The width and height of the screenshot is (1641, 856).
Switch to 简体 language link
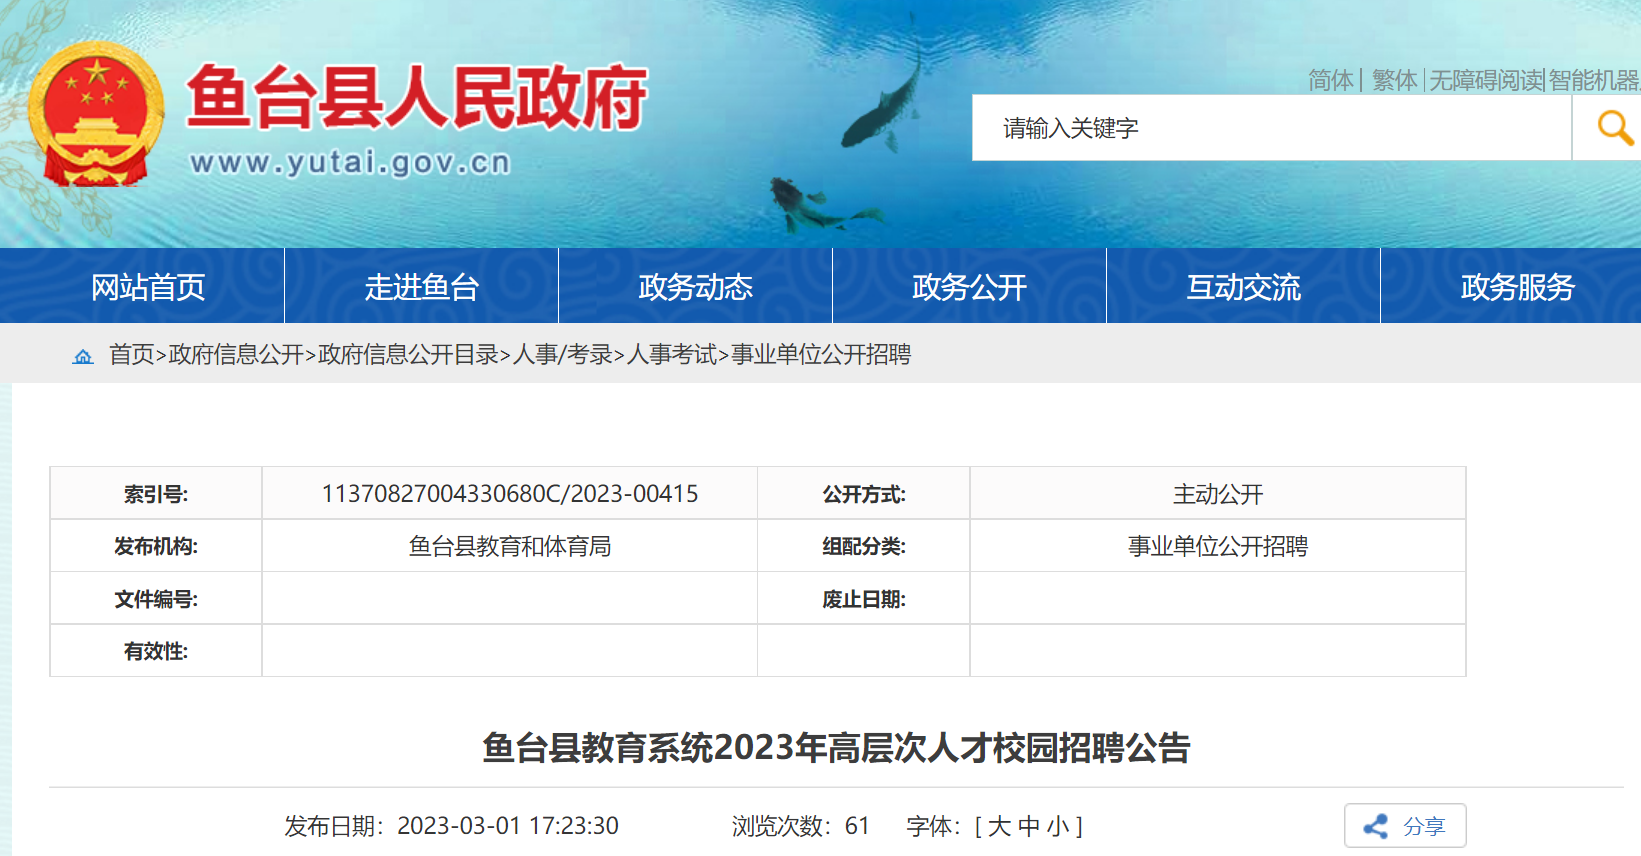(1331, 80)
